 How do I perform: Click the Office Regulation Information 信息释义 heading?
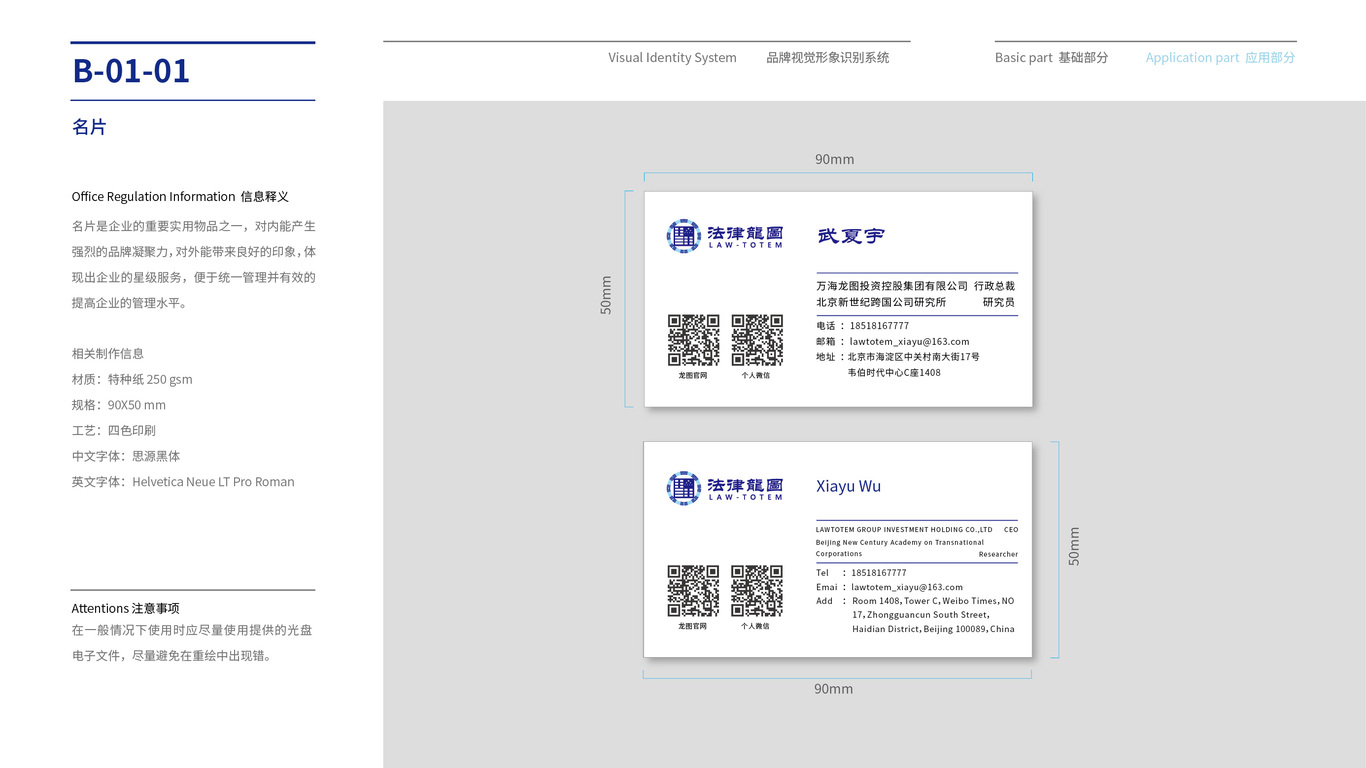coord(180,197)
